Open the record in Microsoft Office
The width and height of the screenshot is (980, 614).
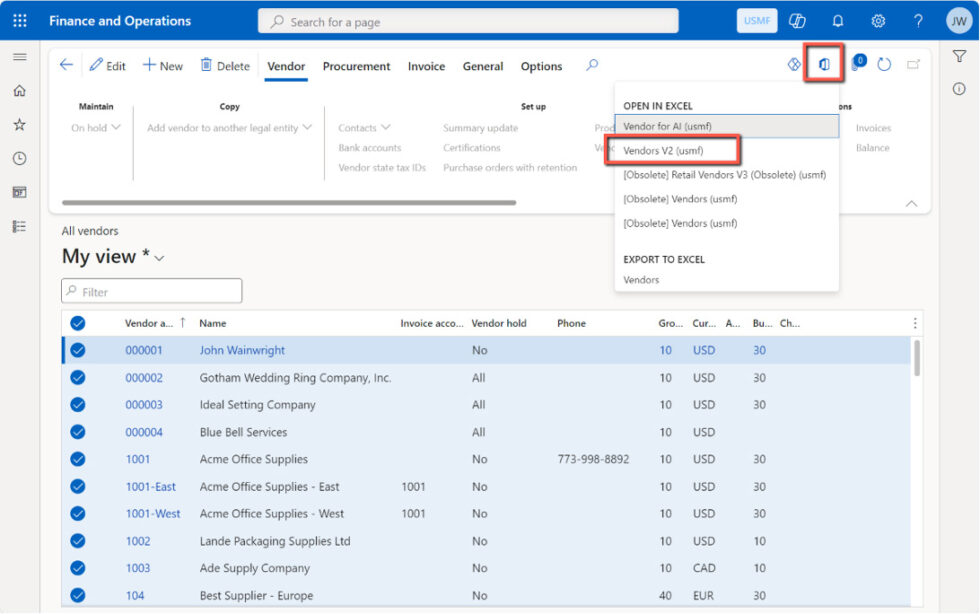click(822, 64)
